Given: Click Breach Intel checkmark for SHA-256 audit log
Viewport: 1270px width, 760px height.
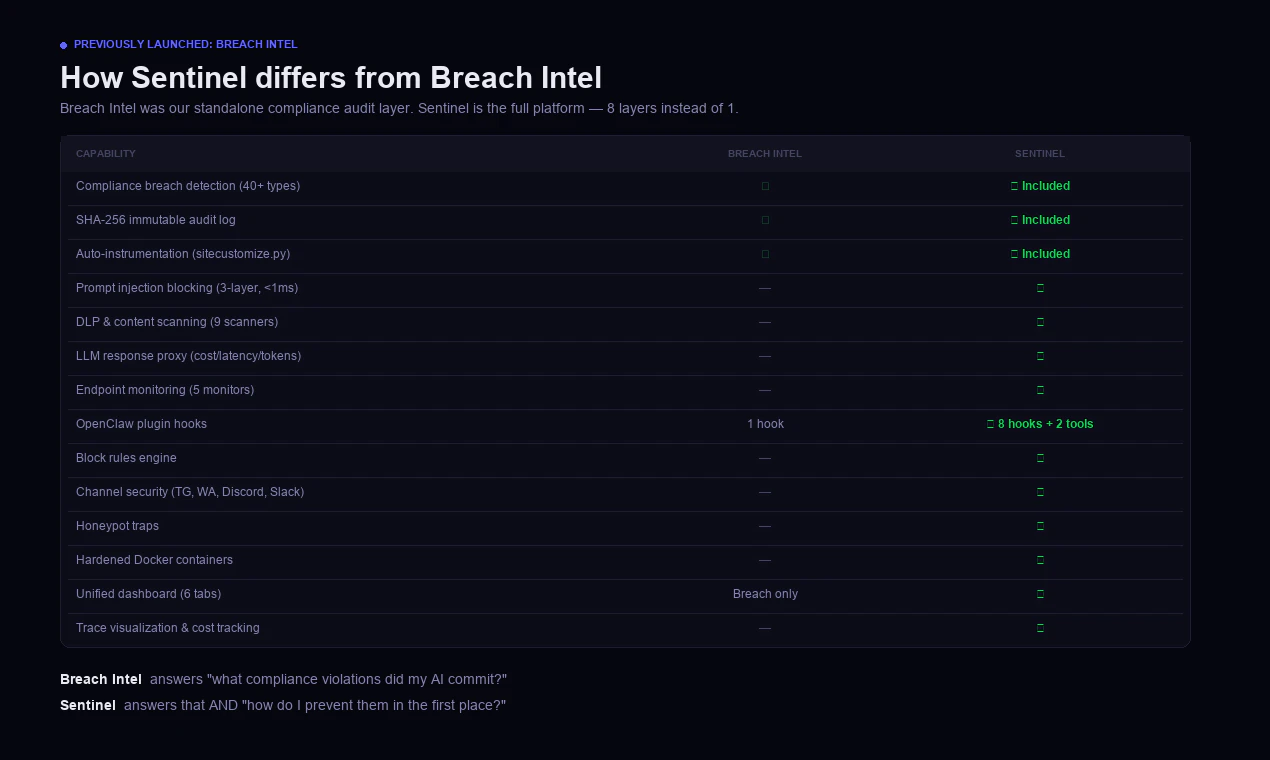Looking at the screenshot, I should [765, 220].
